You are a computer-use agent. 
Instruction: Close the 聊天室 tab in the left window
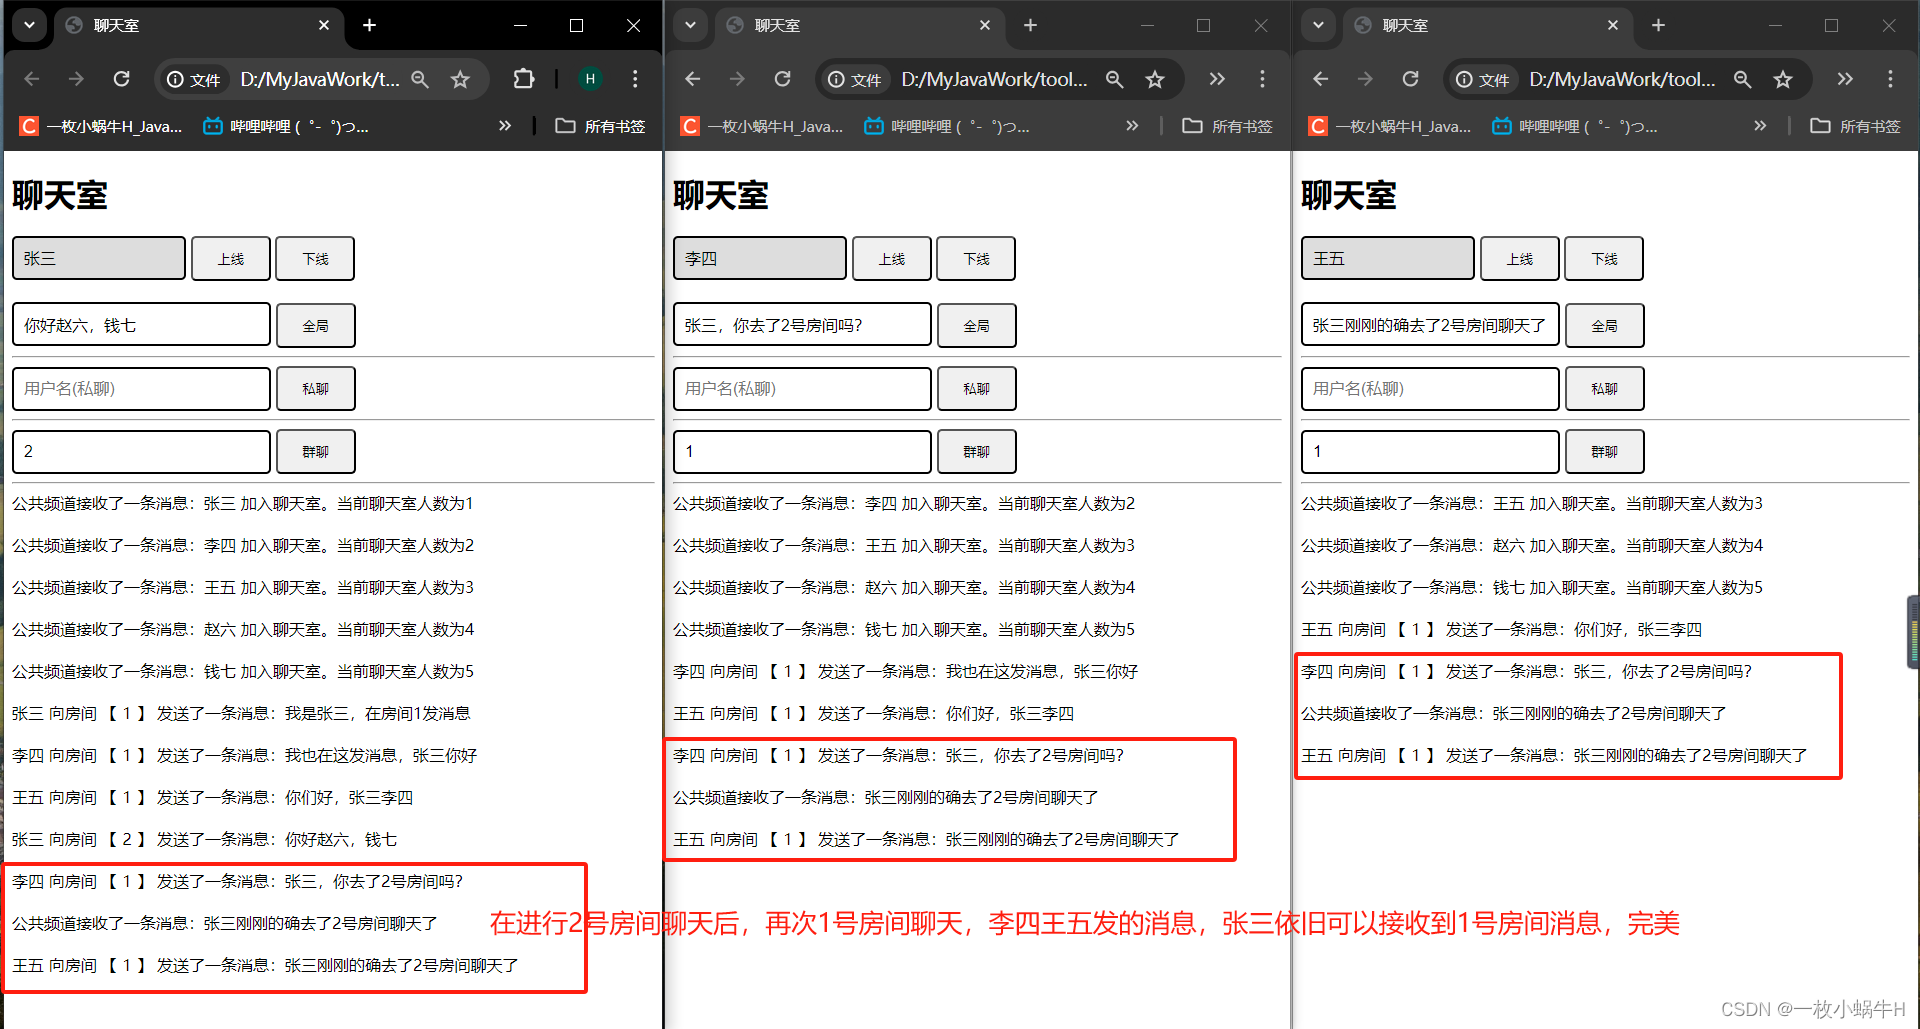click(324, 25)
